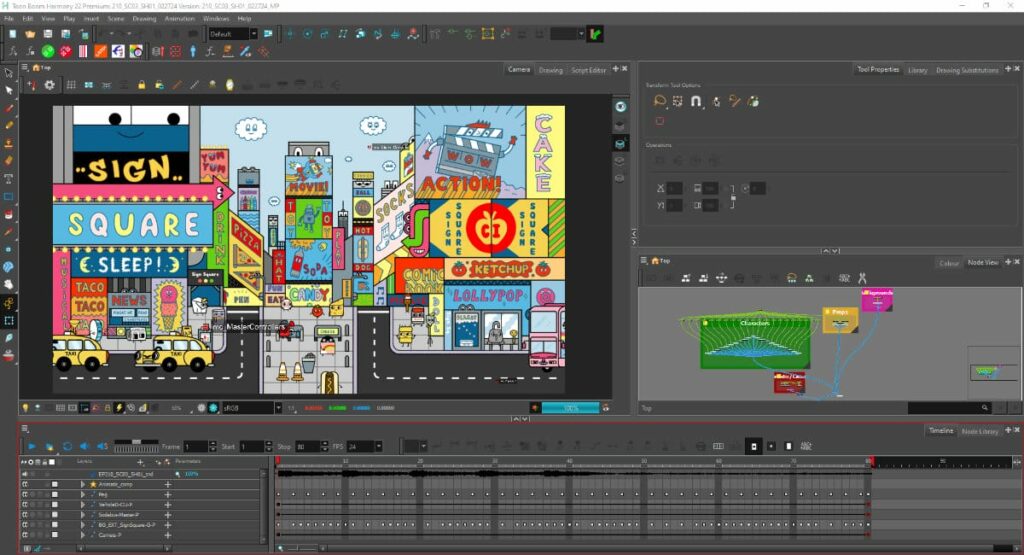
Task: Select the Rectangle shape tool in left toolbar
Action: [8, 196]
